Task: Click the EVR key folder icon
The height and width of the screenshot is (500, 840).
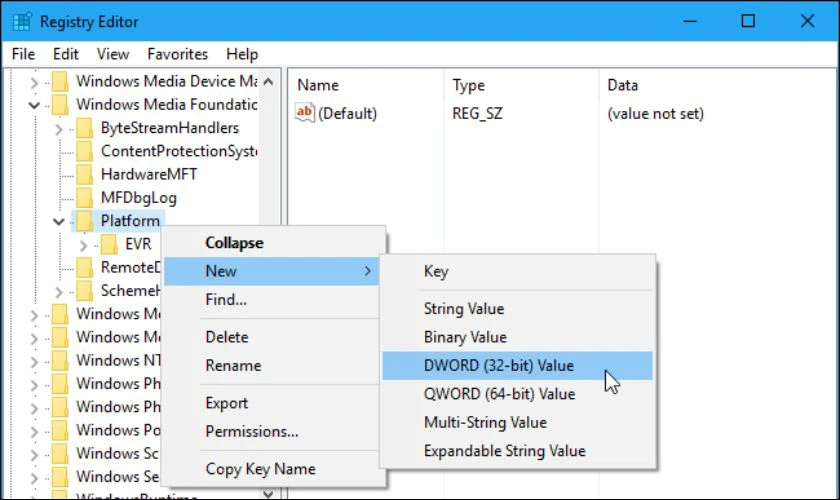Action: [109, 244]
